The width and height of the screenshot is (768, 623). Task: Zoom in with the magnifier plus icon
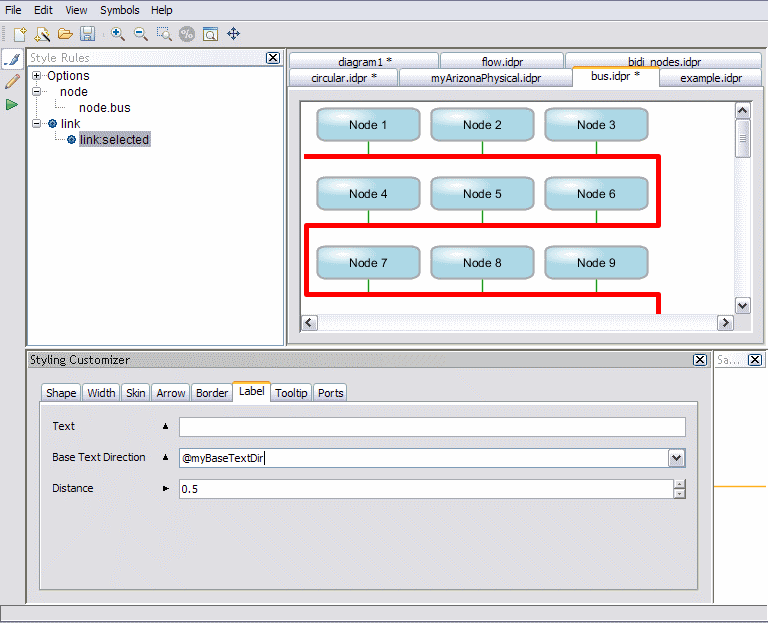click(x=118, y=34)
